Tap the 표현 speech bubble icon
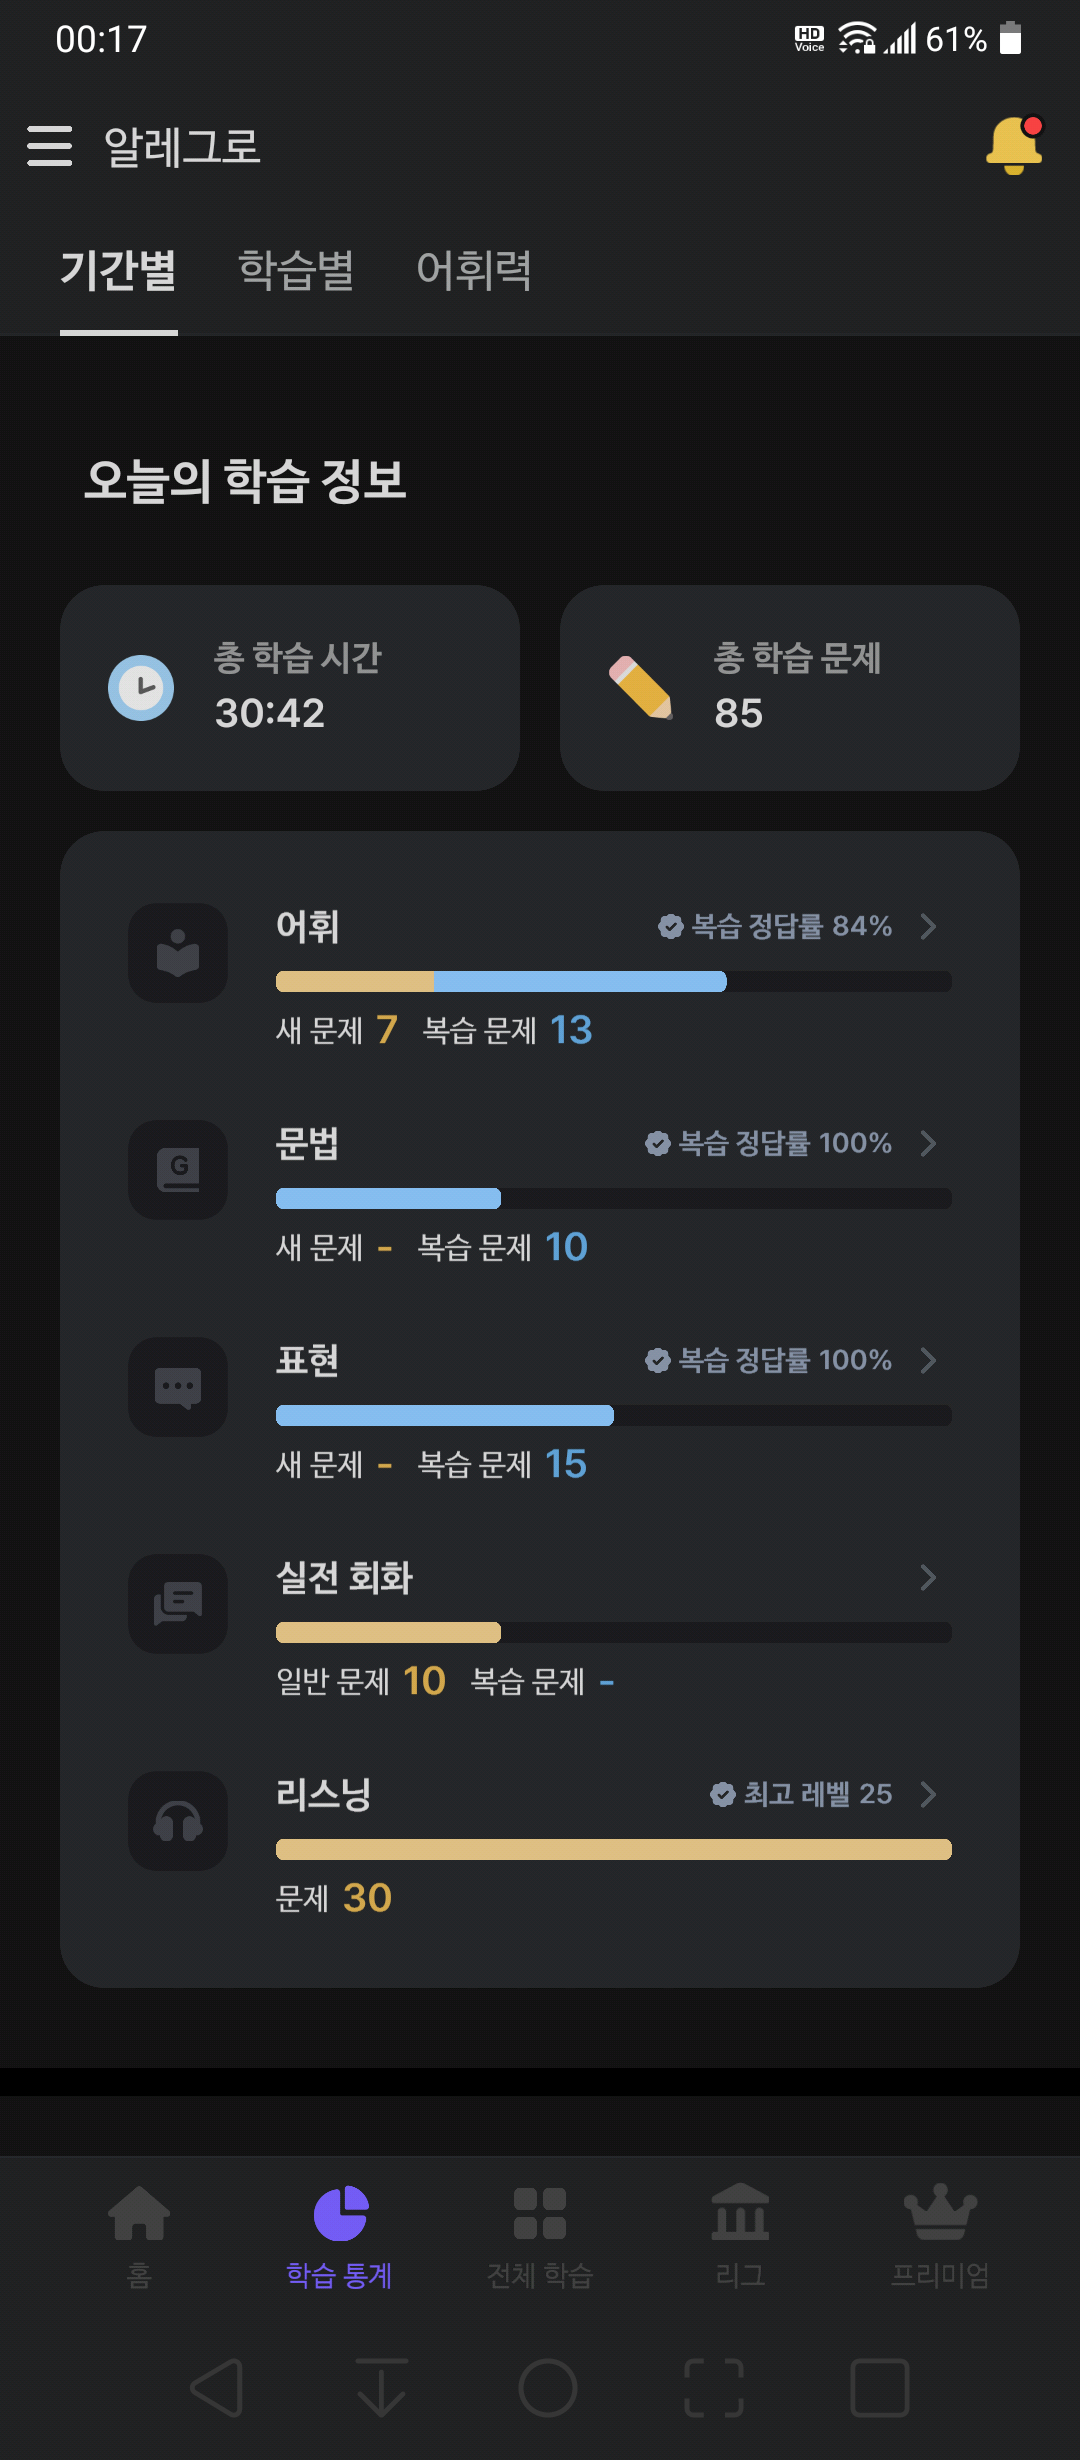Viewport: 1080px width, 2460px height. click(x=178, y=1387)
